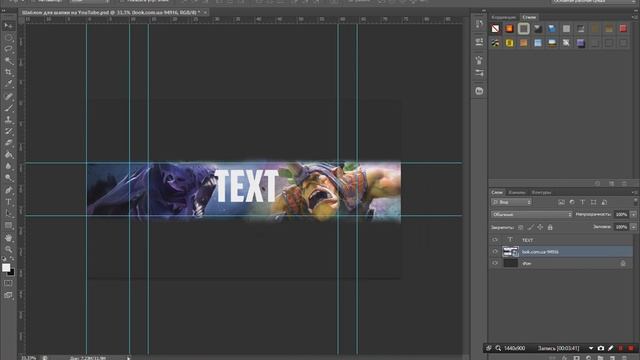Viewport: 640px width, 360px height.
Task: Select the Paint Bucket tool
Action: tap(8, 155)
